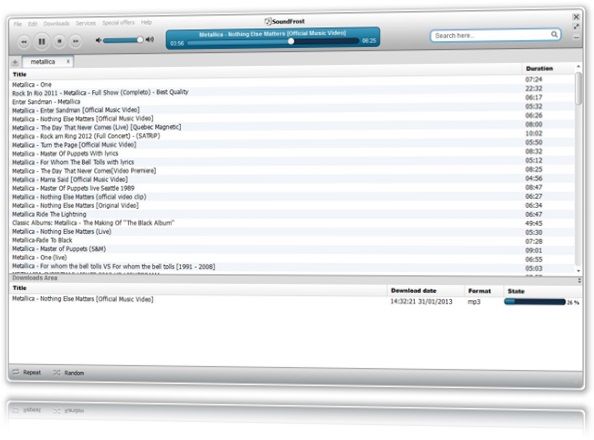Click the stop playback button
Screen dimensions: 594x440
59,41
